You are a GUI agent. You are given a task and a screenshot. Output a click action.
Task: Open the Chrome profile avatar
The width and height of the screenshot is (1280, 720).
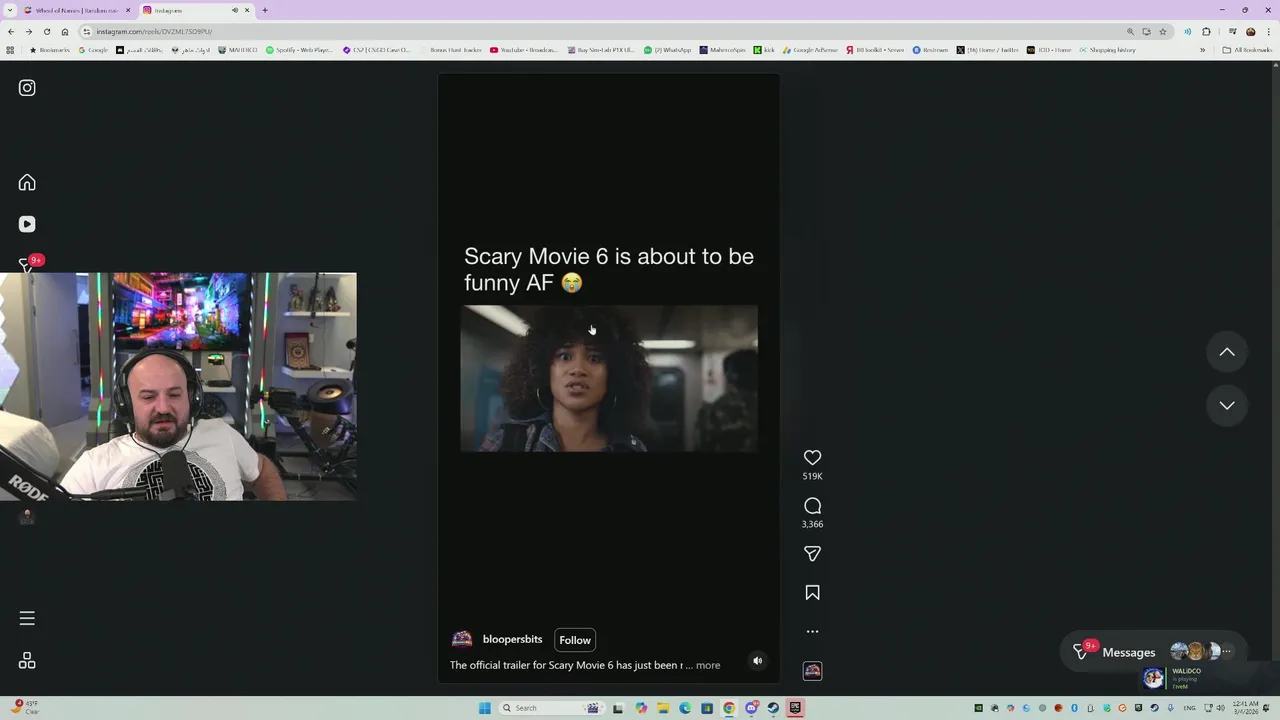(x=1250, y=31)
